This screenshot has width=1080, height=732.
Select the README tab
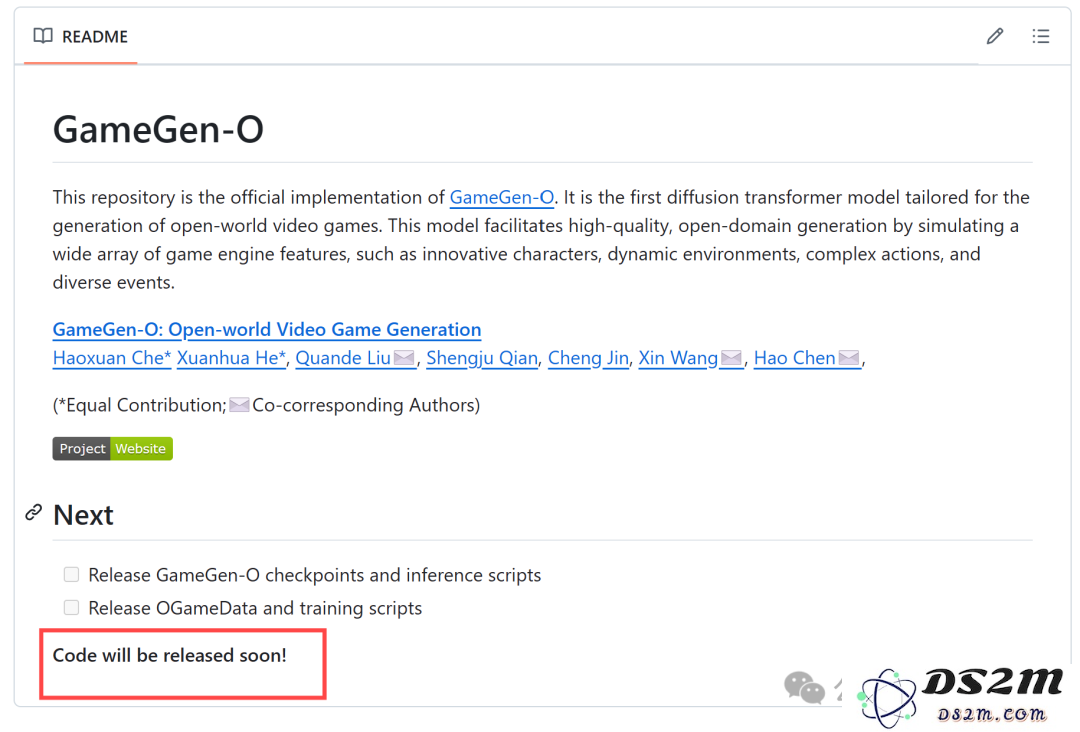pyautogui.click(x=81, y=36)
